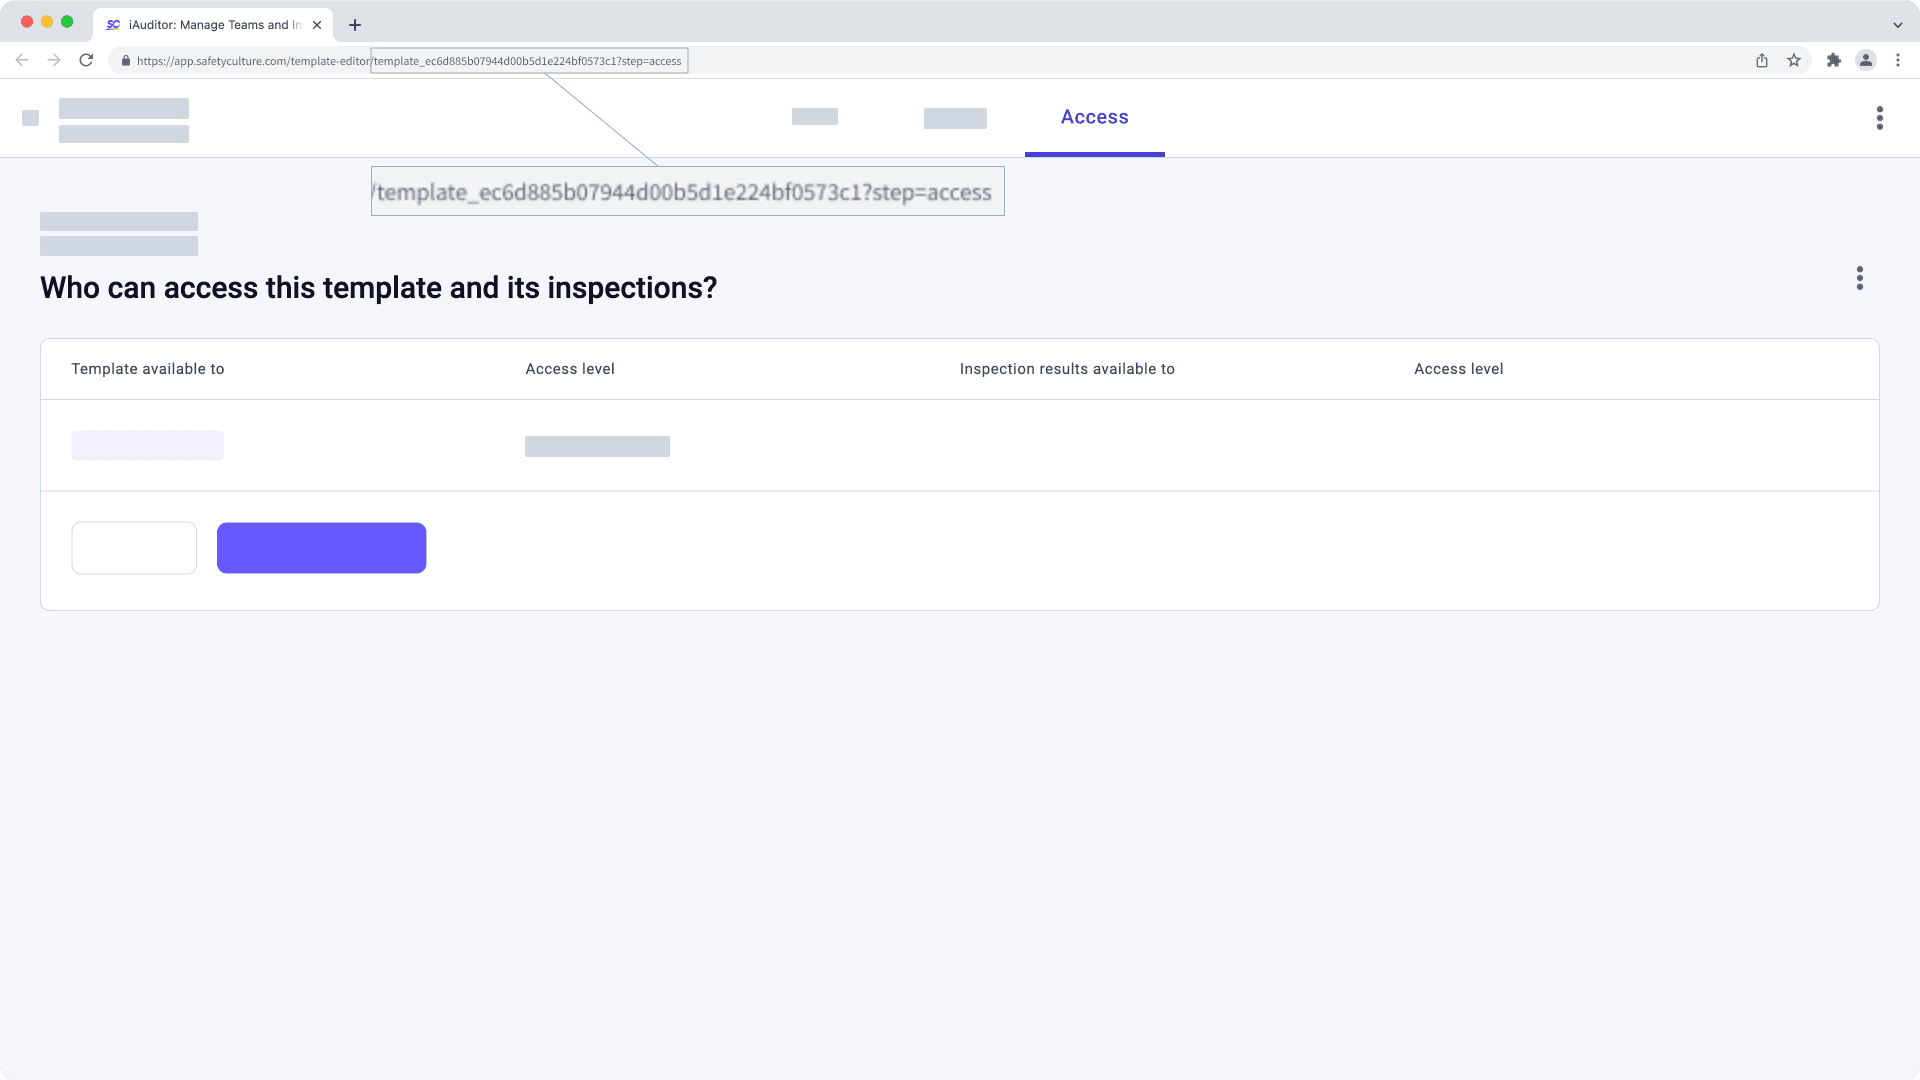
Task: Click the padlock icon in the address bar
Action: point(126,60)
